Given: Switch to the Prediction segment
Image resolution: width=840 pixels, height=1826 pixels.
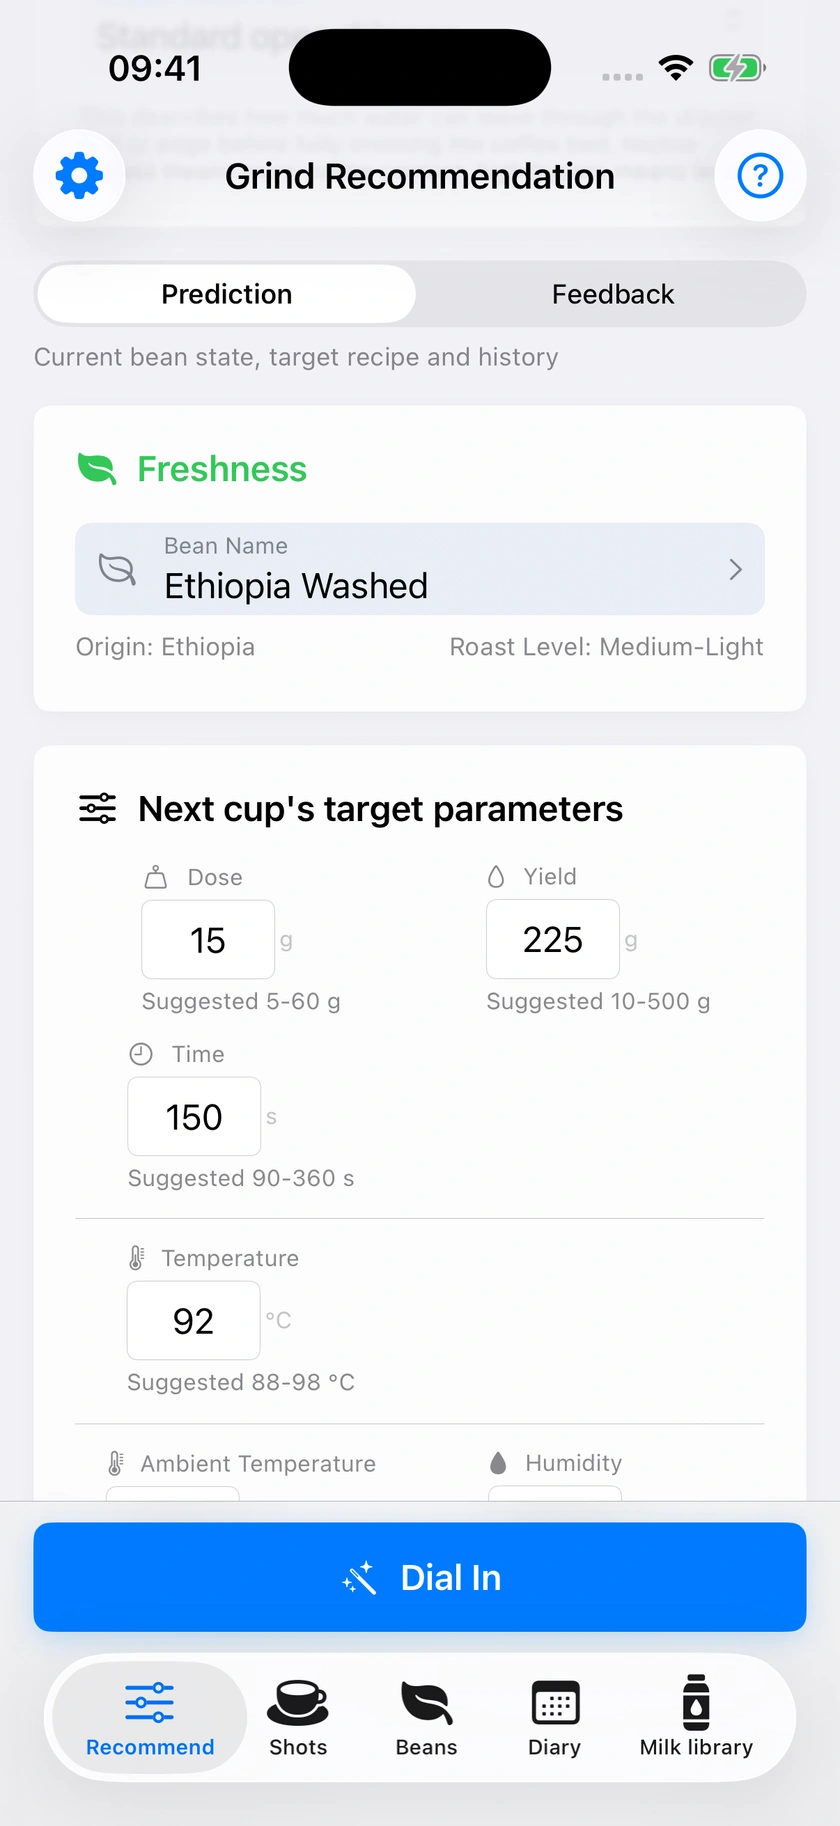Looking at the screenshot, I should point(227,294).
